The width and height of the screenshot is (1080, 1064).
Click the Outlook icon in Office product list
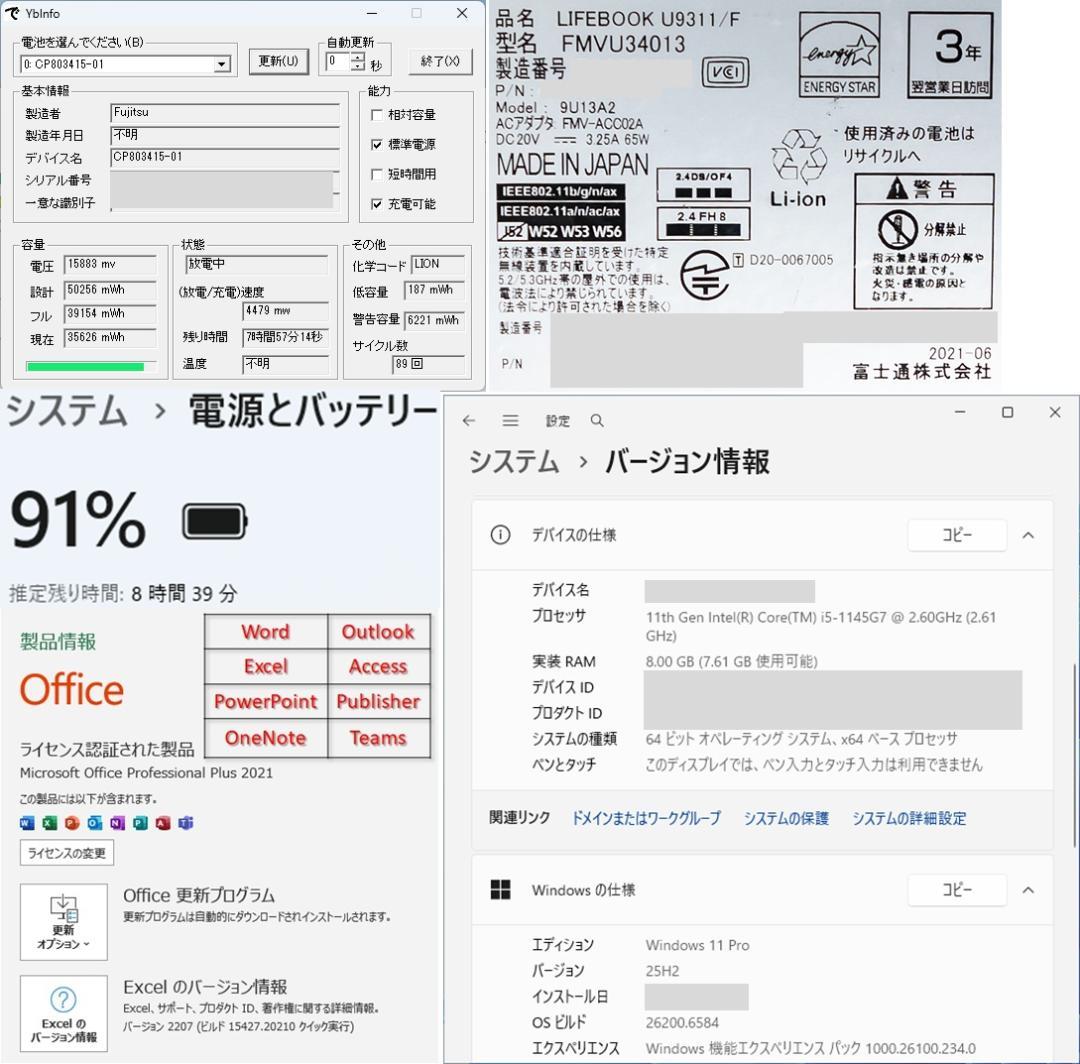(x=94, y=823)
